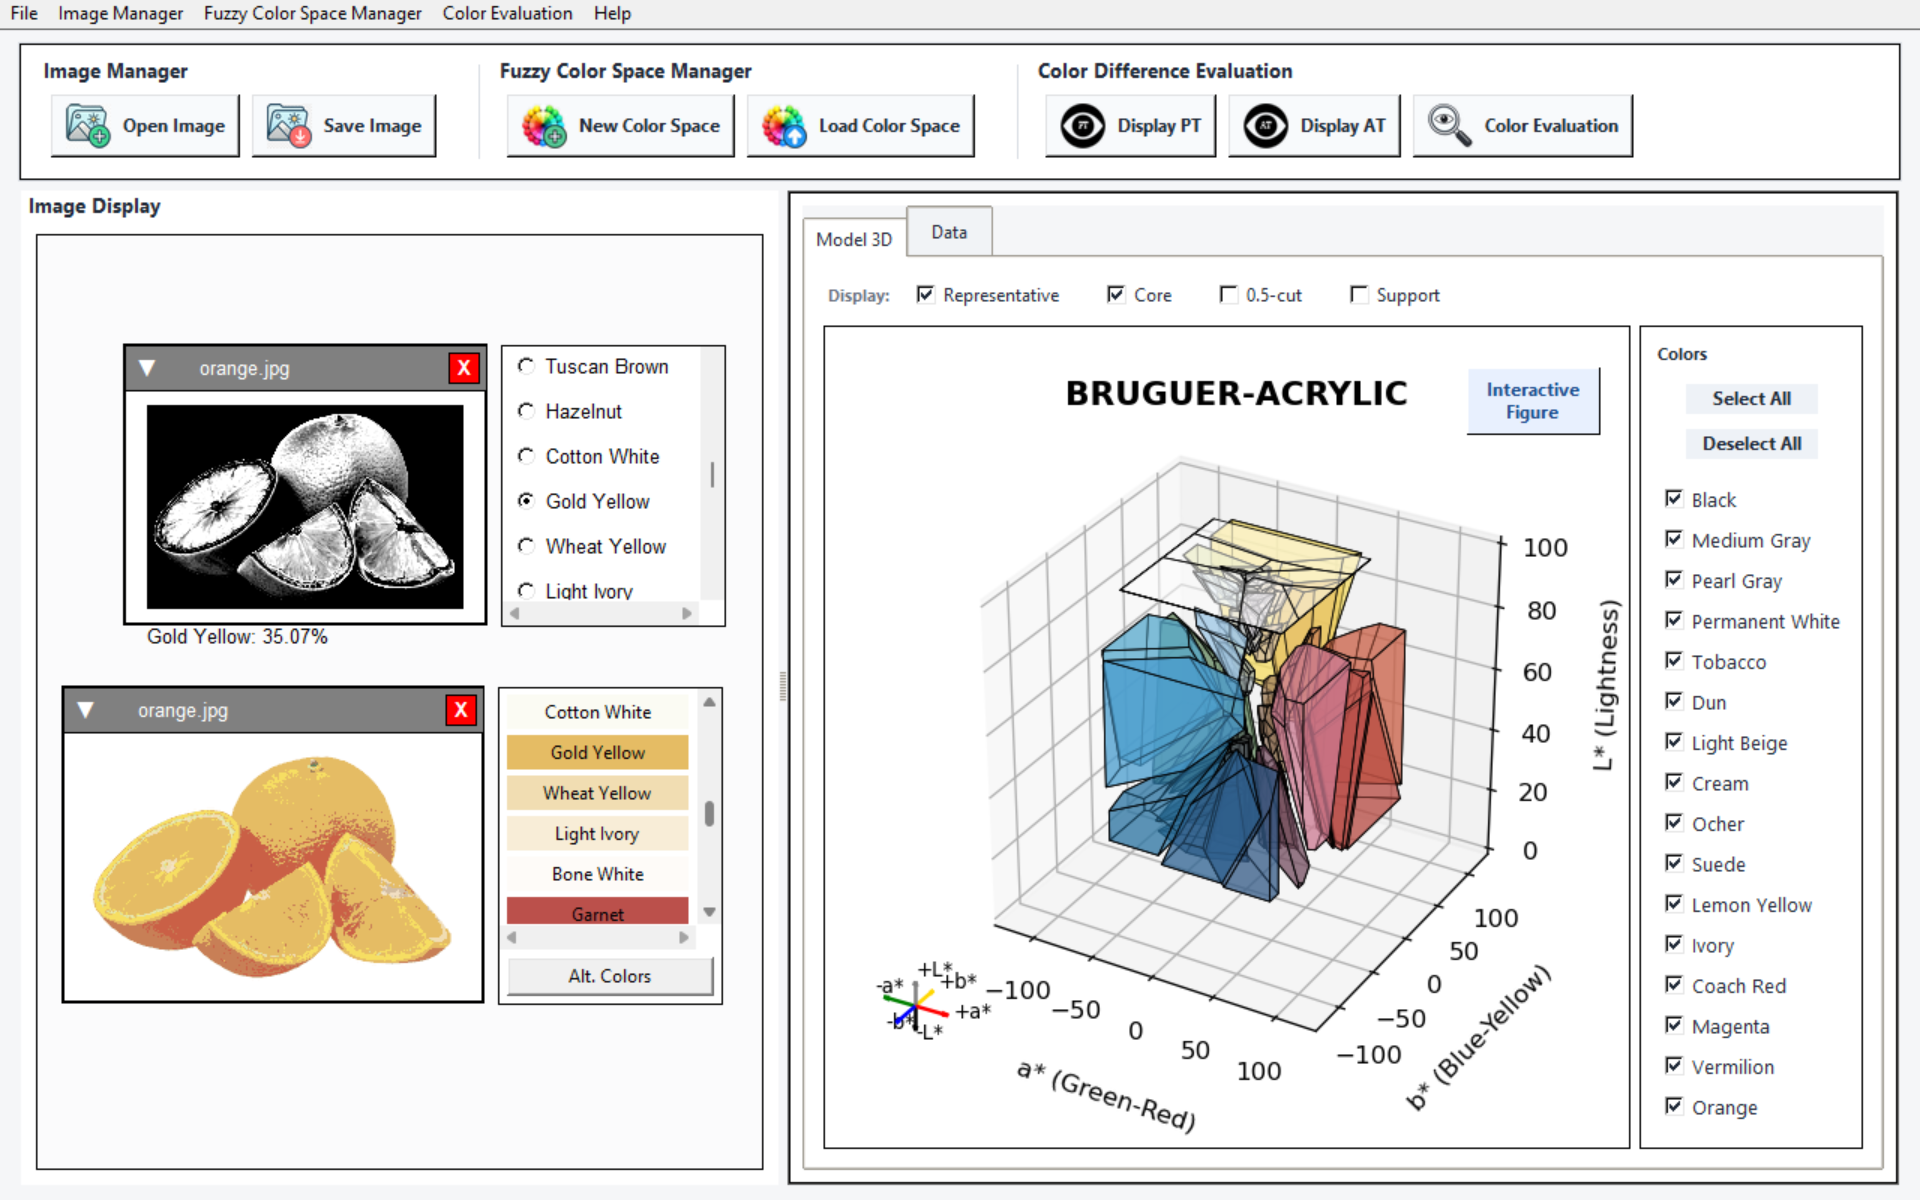Close the lower orange.jpg window
The width and height of the screenshot is (1920, 1200).
pos(461,710)
